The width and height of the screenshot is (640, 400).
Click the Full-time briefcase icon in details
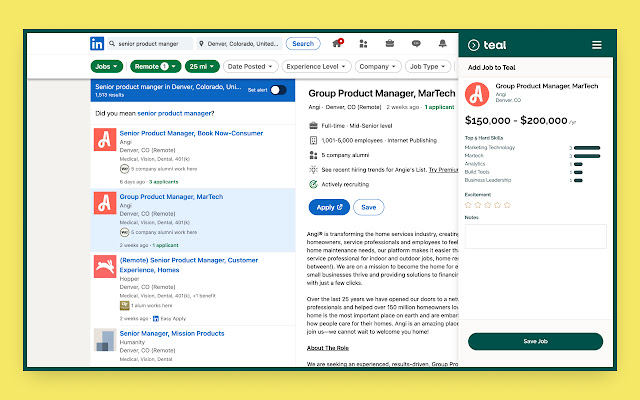coord(313,125)
